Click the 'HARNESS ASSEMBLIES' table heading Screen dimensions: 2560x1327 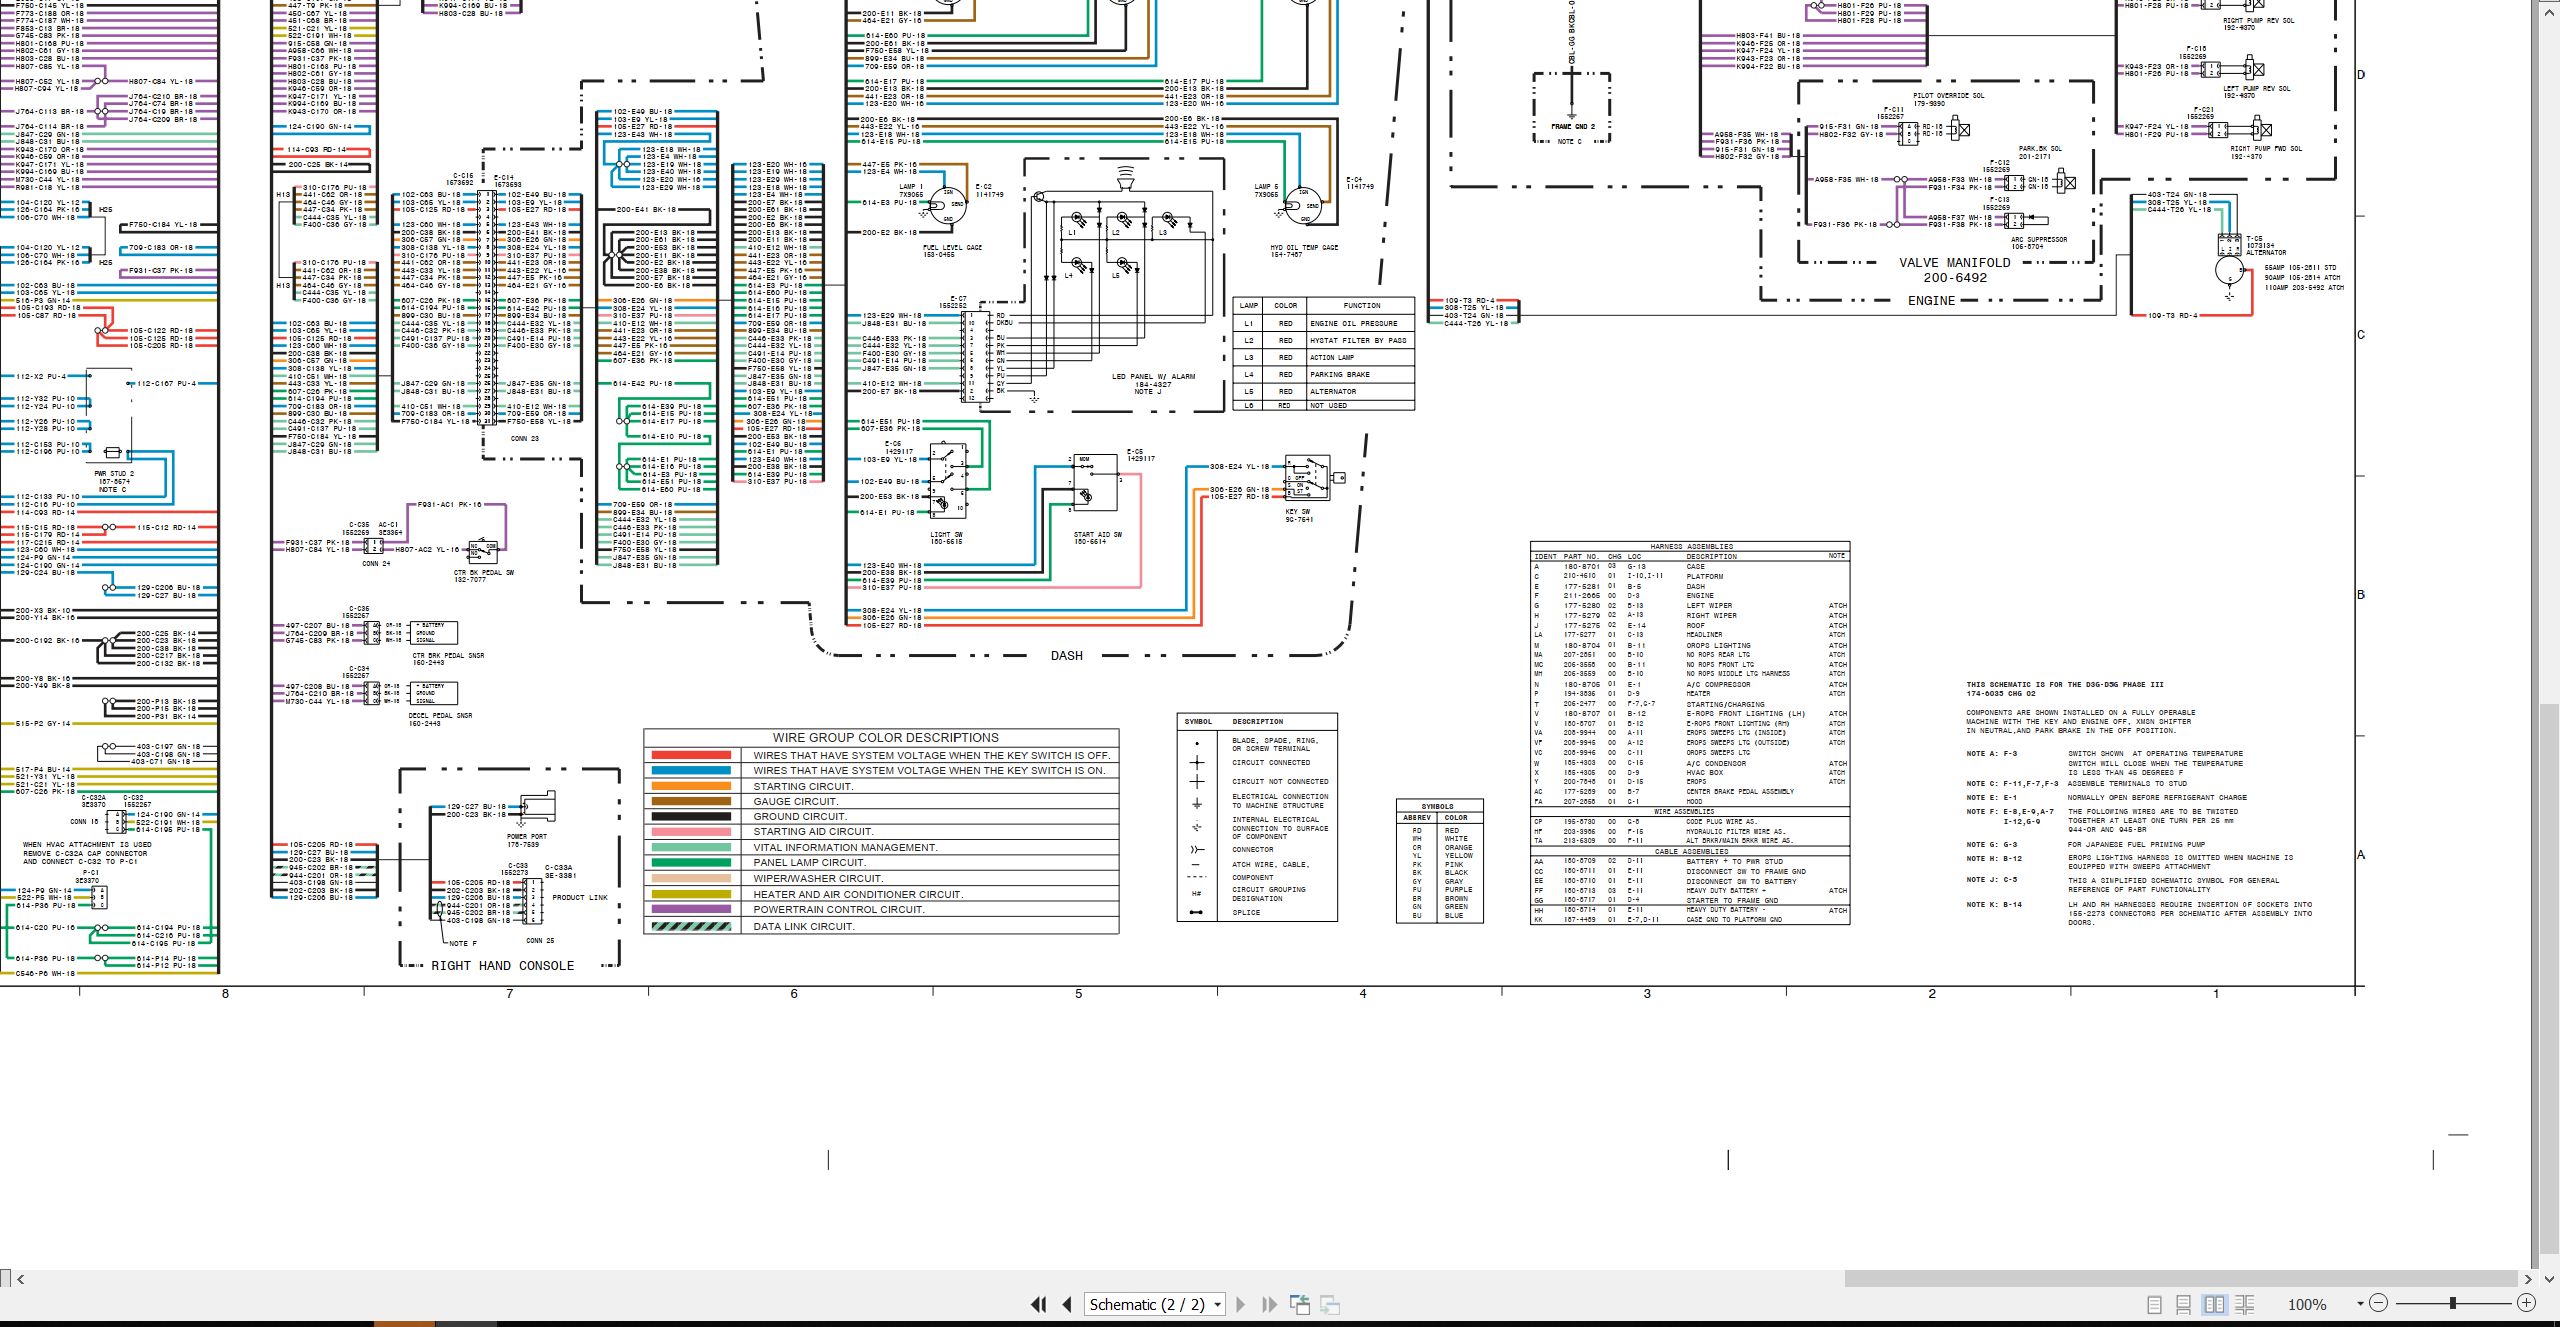1691,547
